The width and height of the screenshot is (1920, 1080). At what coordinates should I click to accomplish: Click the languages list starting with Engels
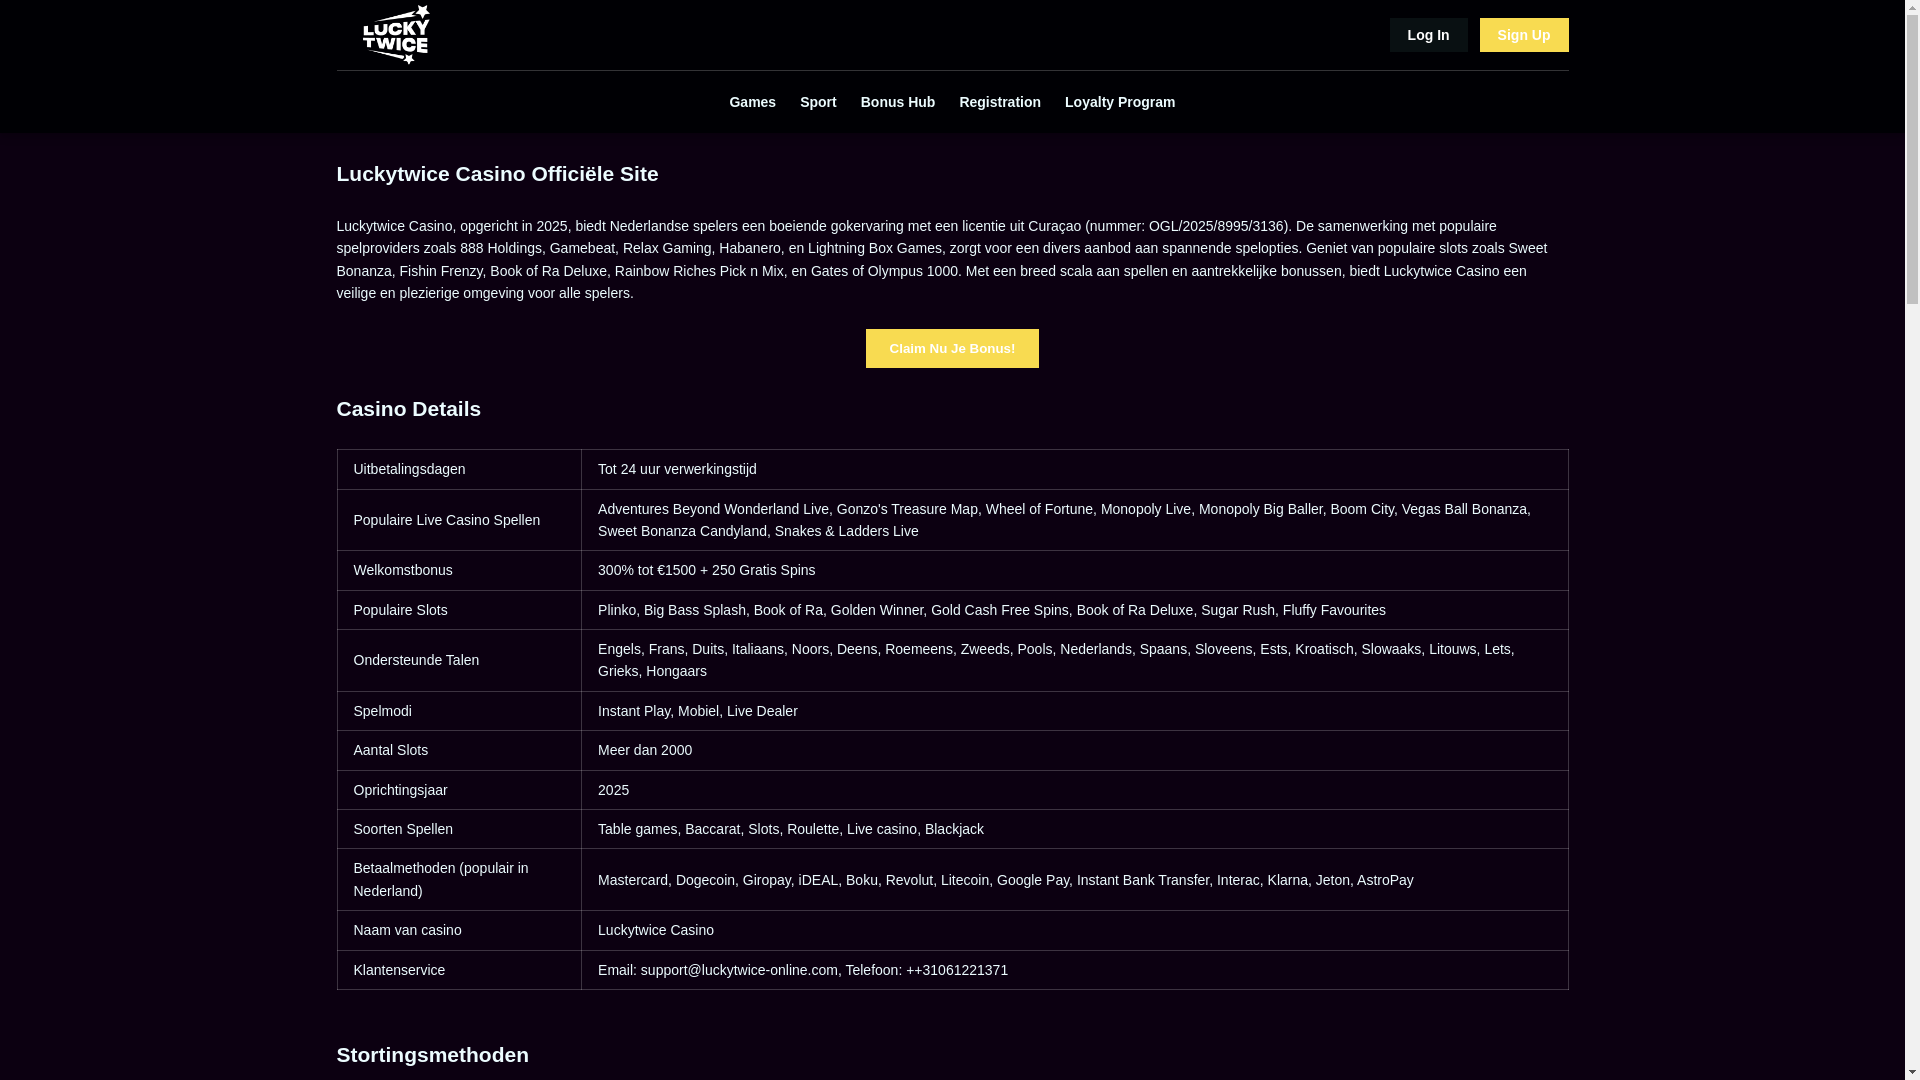(1074, 660)
